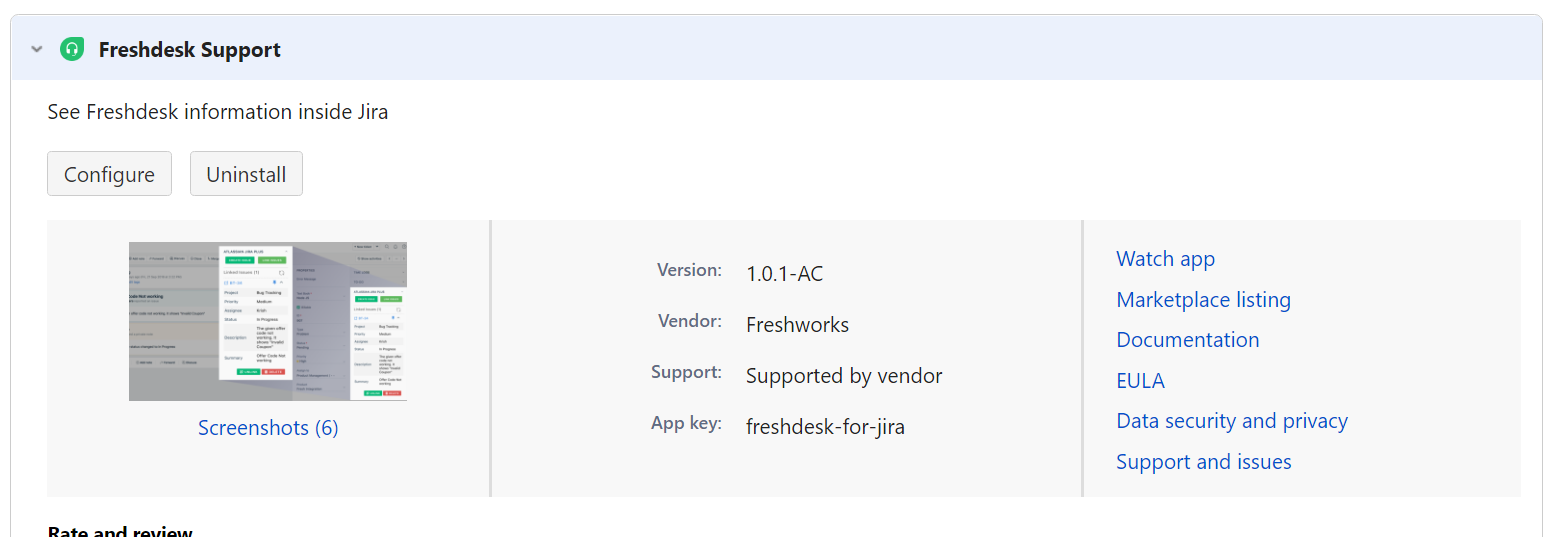The height and width of the screenshot is (537, 1567).
Task: Open the EULA link
Action: 1140,381
